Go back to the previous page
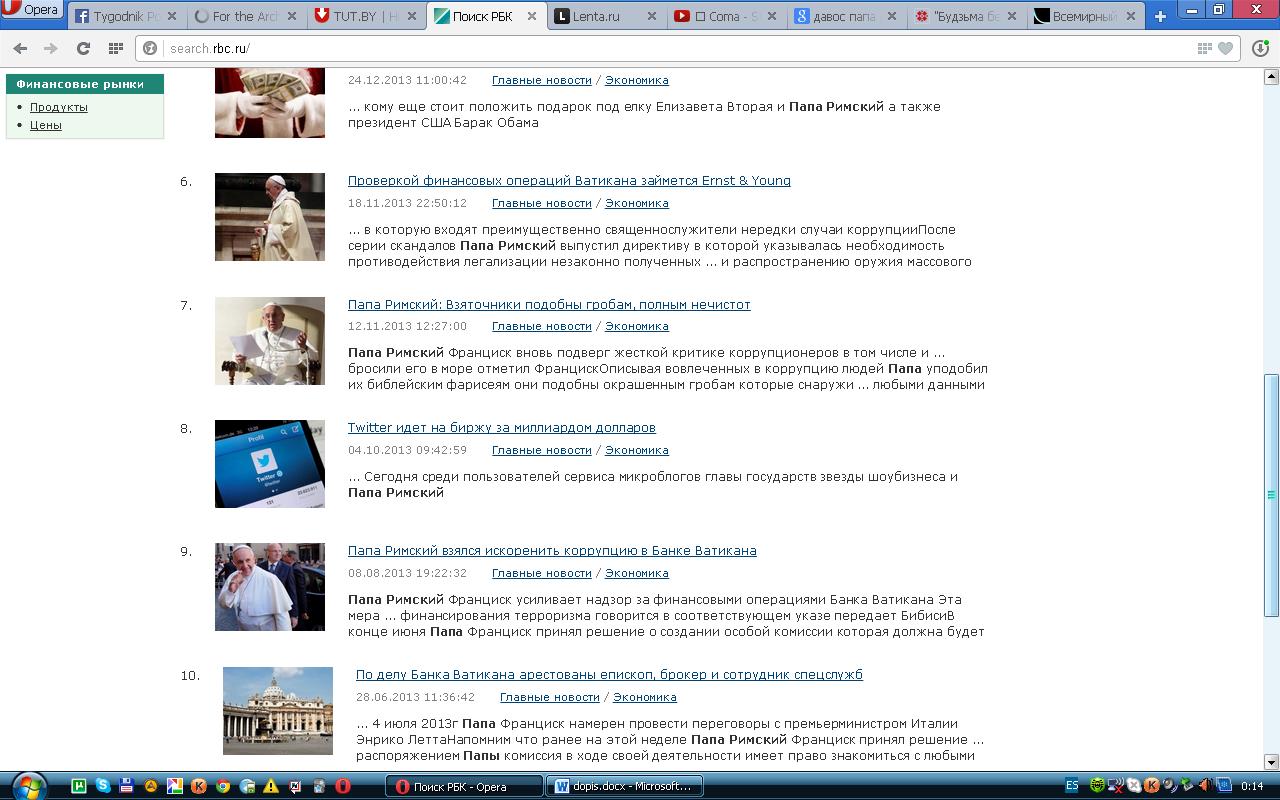The height and width of the screenshot is (800, 1280). click(x=21, y=49)
